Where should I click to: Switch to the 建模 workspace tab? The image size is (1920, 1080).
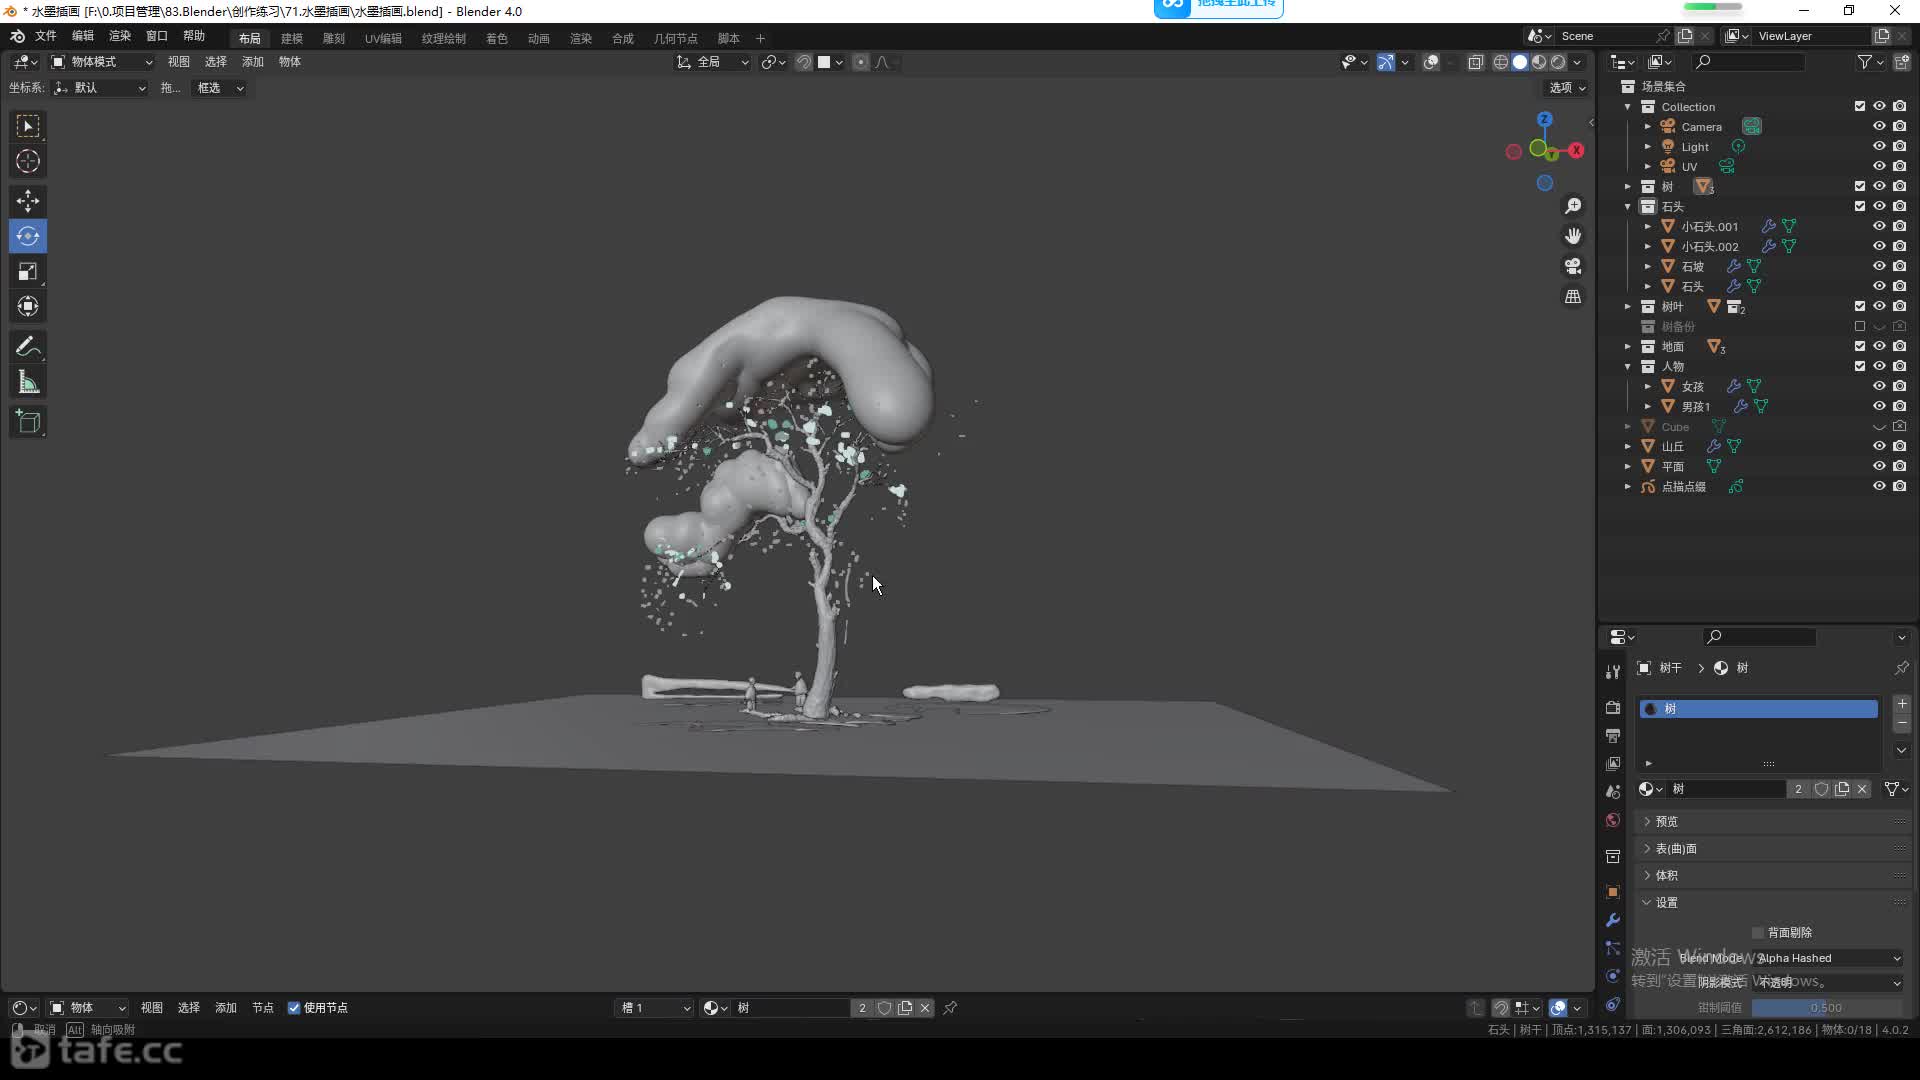point(292,38)
